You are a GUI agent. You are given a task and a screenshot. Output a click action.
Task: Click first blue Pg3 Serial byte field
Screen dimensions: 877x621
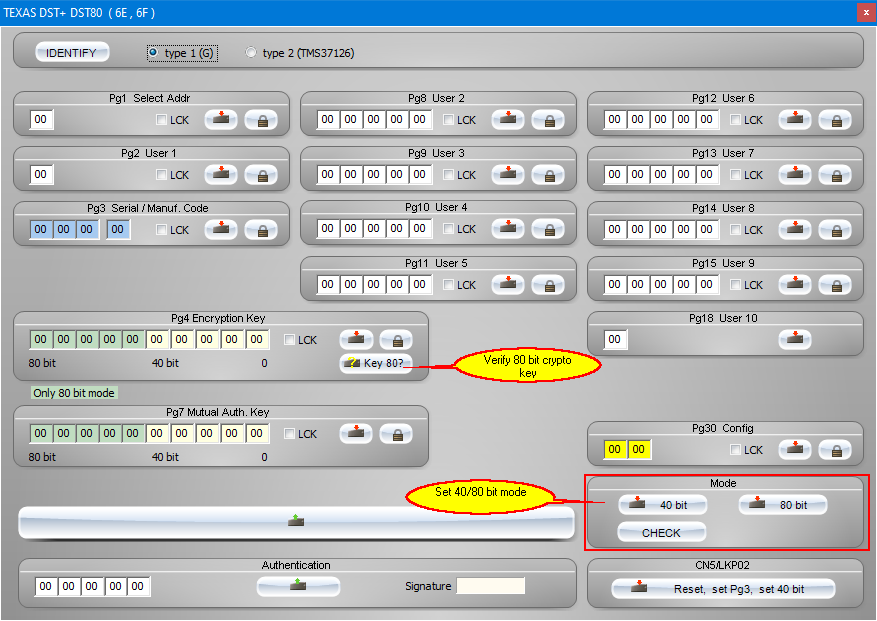pyautogui.click(x=41, y=229)
